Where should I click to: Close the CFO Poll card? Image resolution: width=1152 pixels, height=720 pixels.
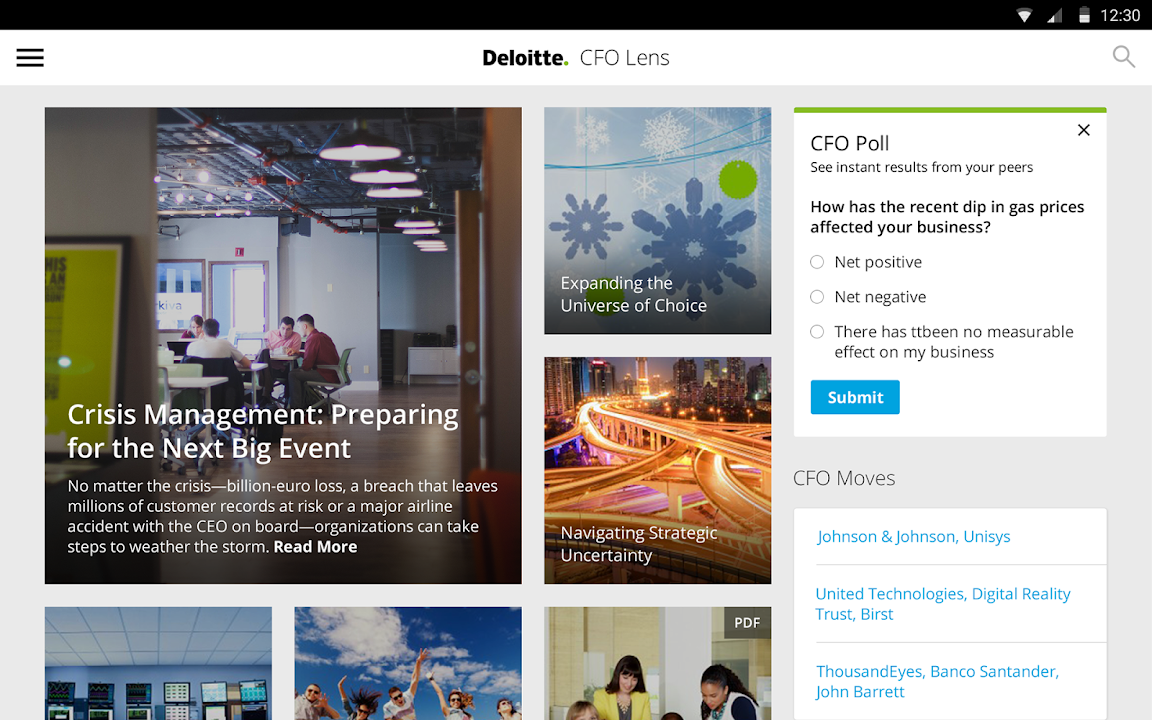click(1084, 130)
